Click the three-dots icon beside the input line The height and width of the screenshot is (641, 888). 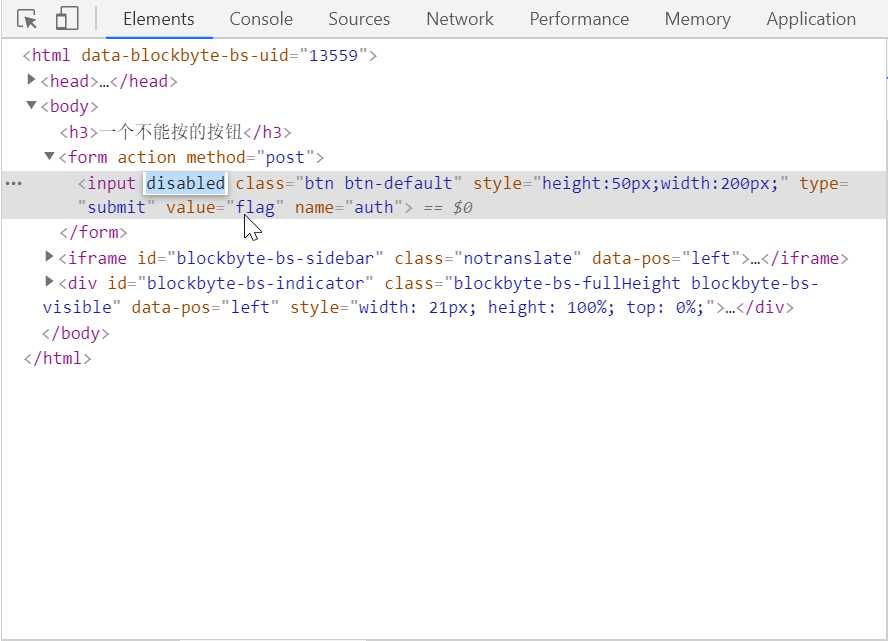click(x=13, y=183)
